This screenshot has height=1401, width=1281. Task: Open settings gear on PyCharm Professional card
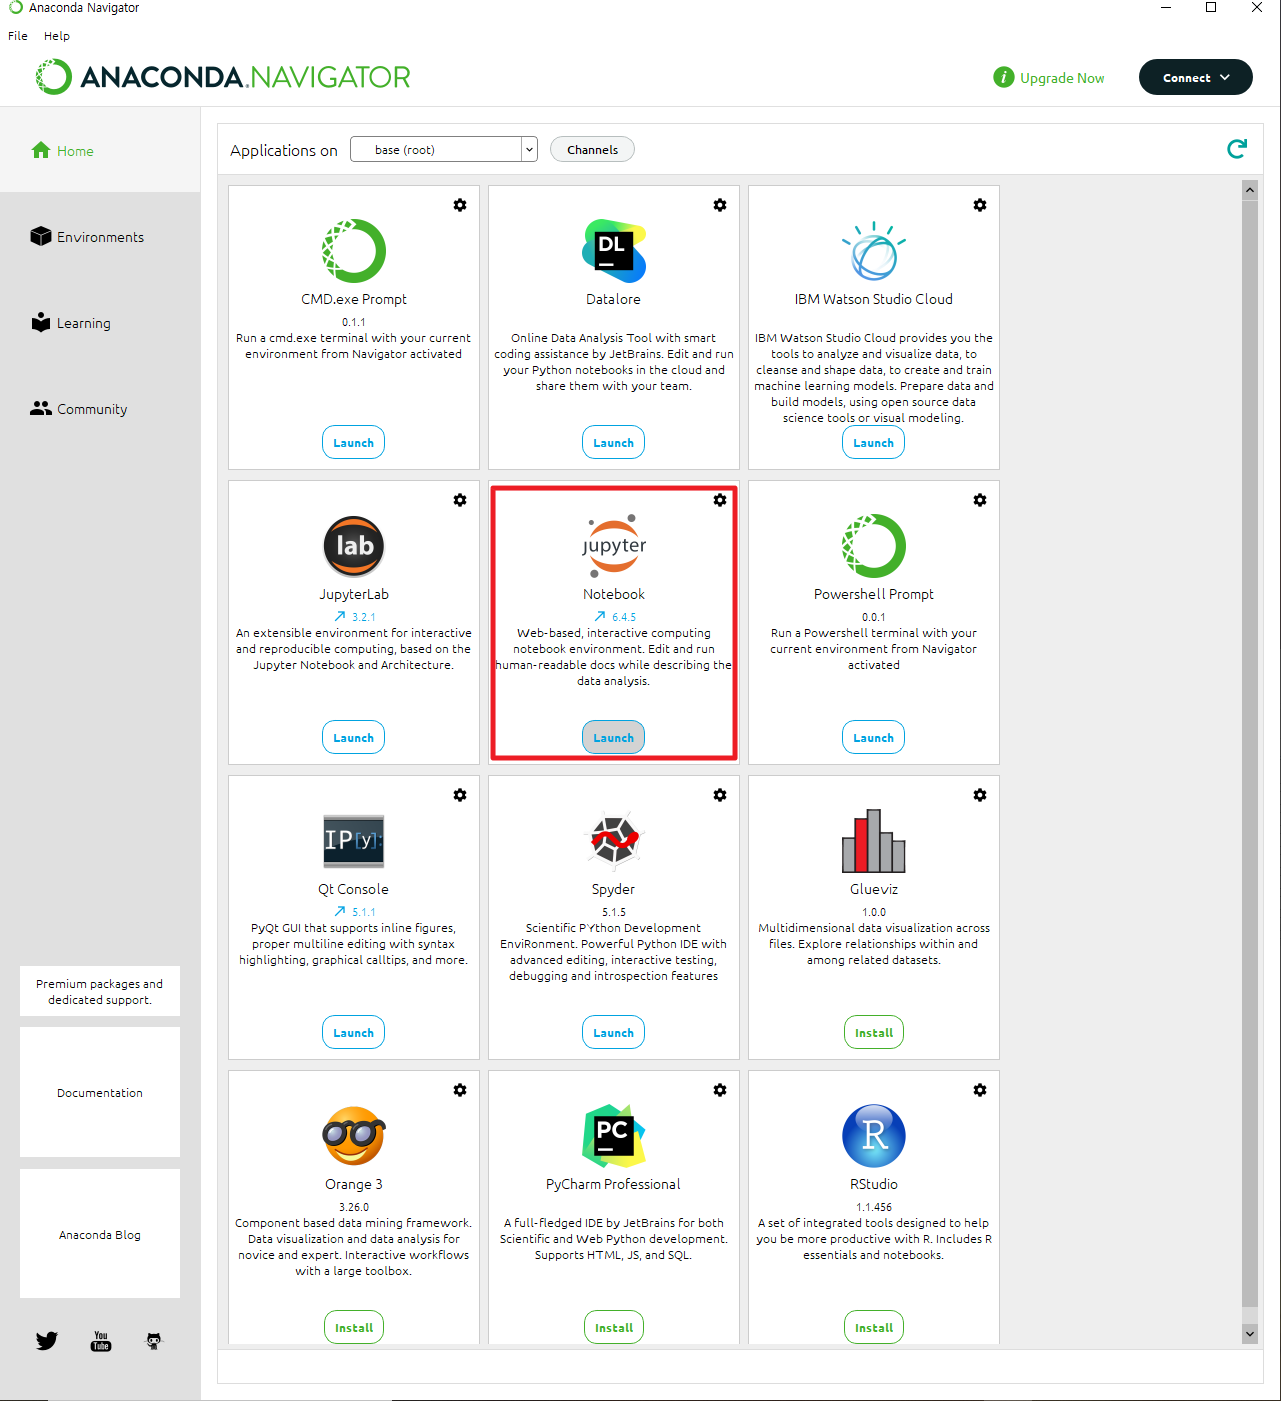720,1090
